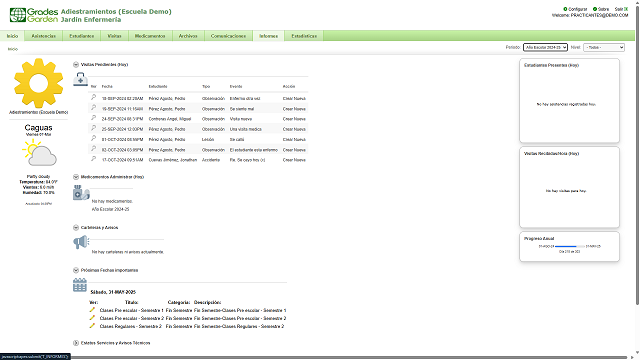View visit 'Se cayó' magnifier icon
The image size is (640, 360).
pos(93,138)
